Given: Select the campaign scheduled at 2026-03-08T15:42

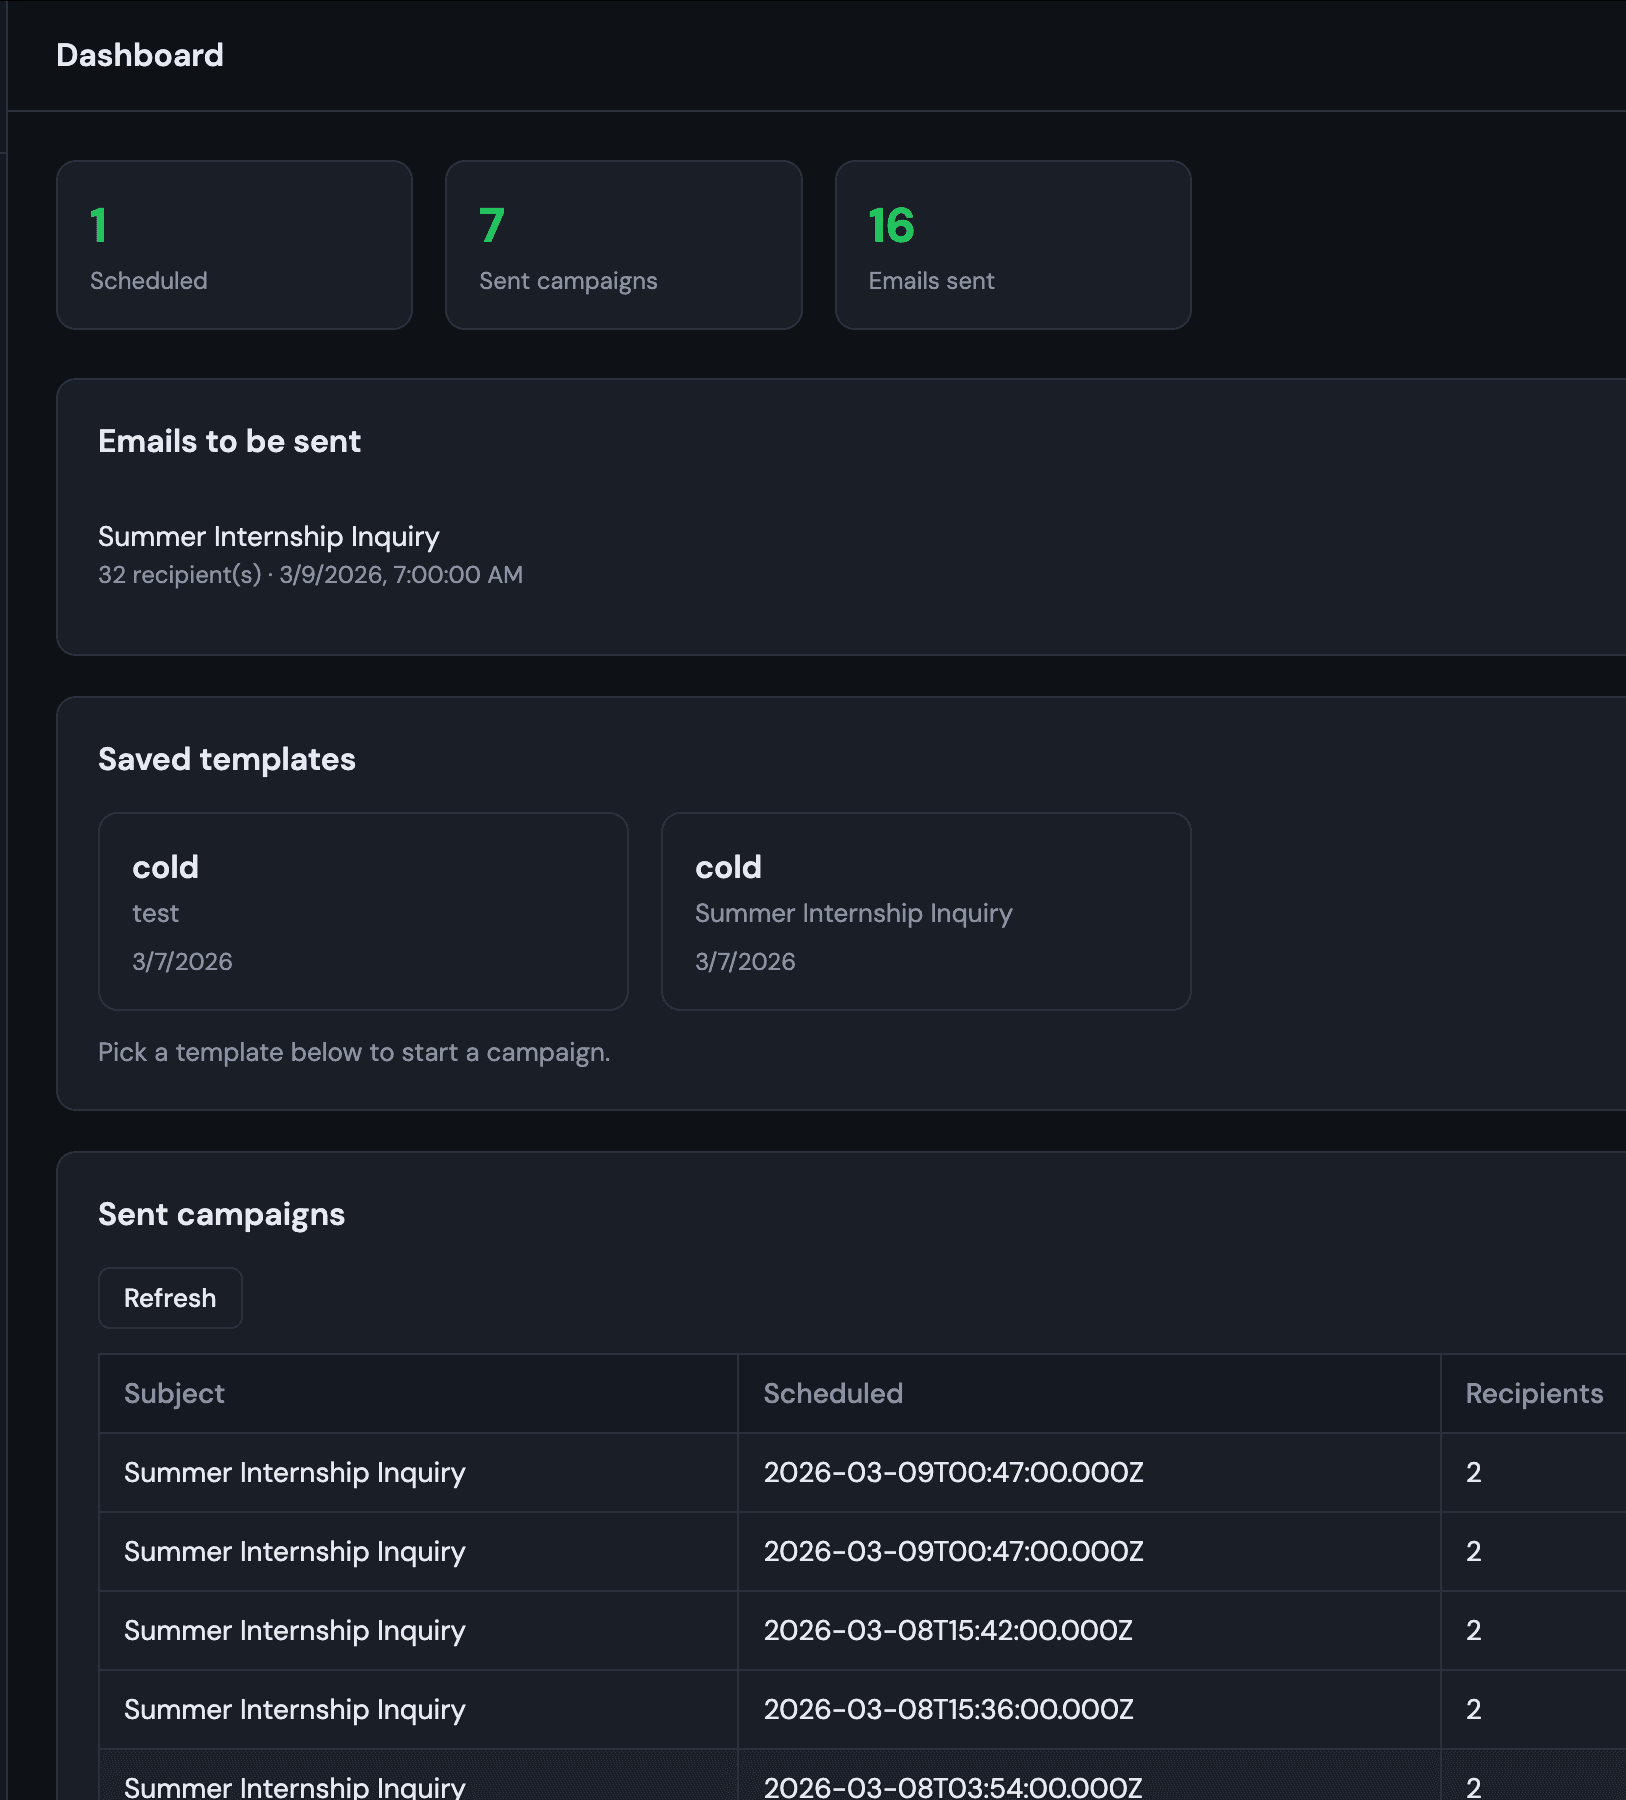Looking at the screenshot, I should tap(947, 1630).
